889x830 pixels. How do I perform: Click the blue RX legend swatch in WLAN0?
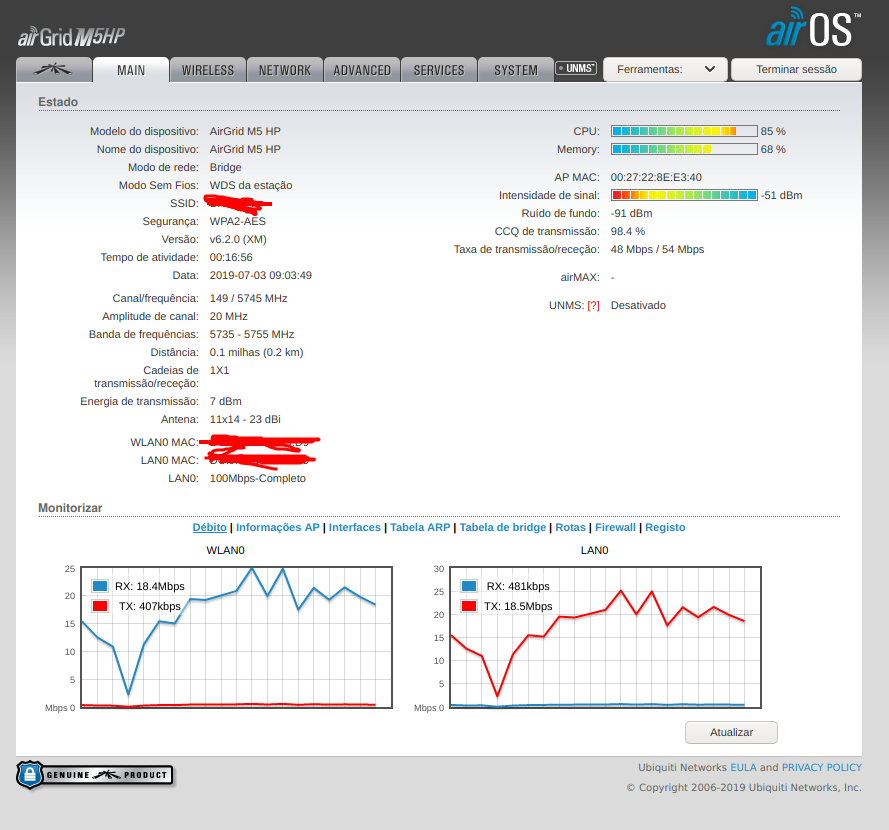[100, 586]
